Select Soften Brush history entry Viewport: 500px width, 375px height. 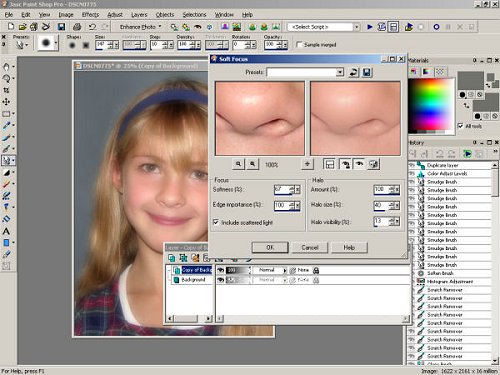pyautogui.click(x=440, y=273)
